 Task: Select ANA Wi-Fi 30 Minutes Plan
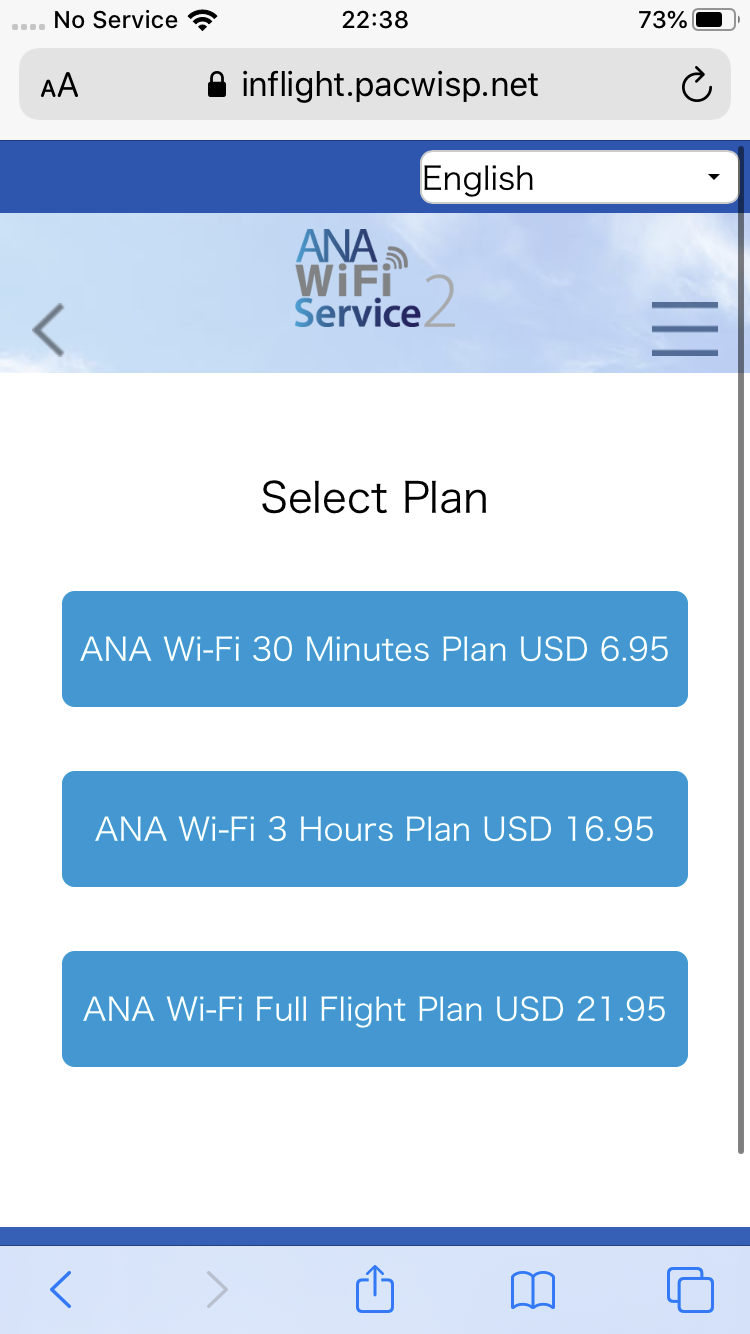tap(375, 649)
